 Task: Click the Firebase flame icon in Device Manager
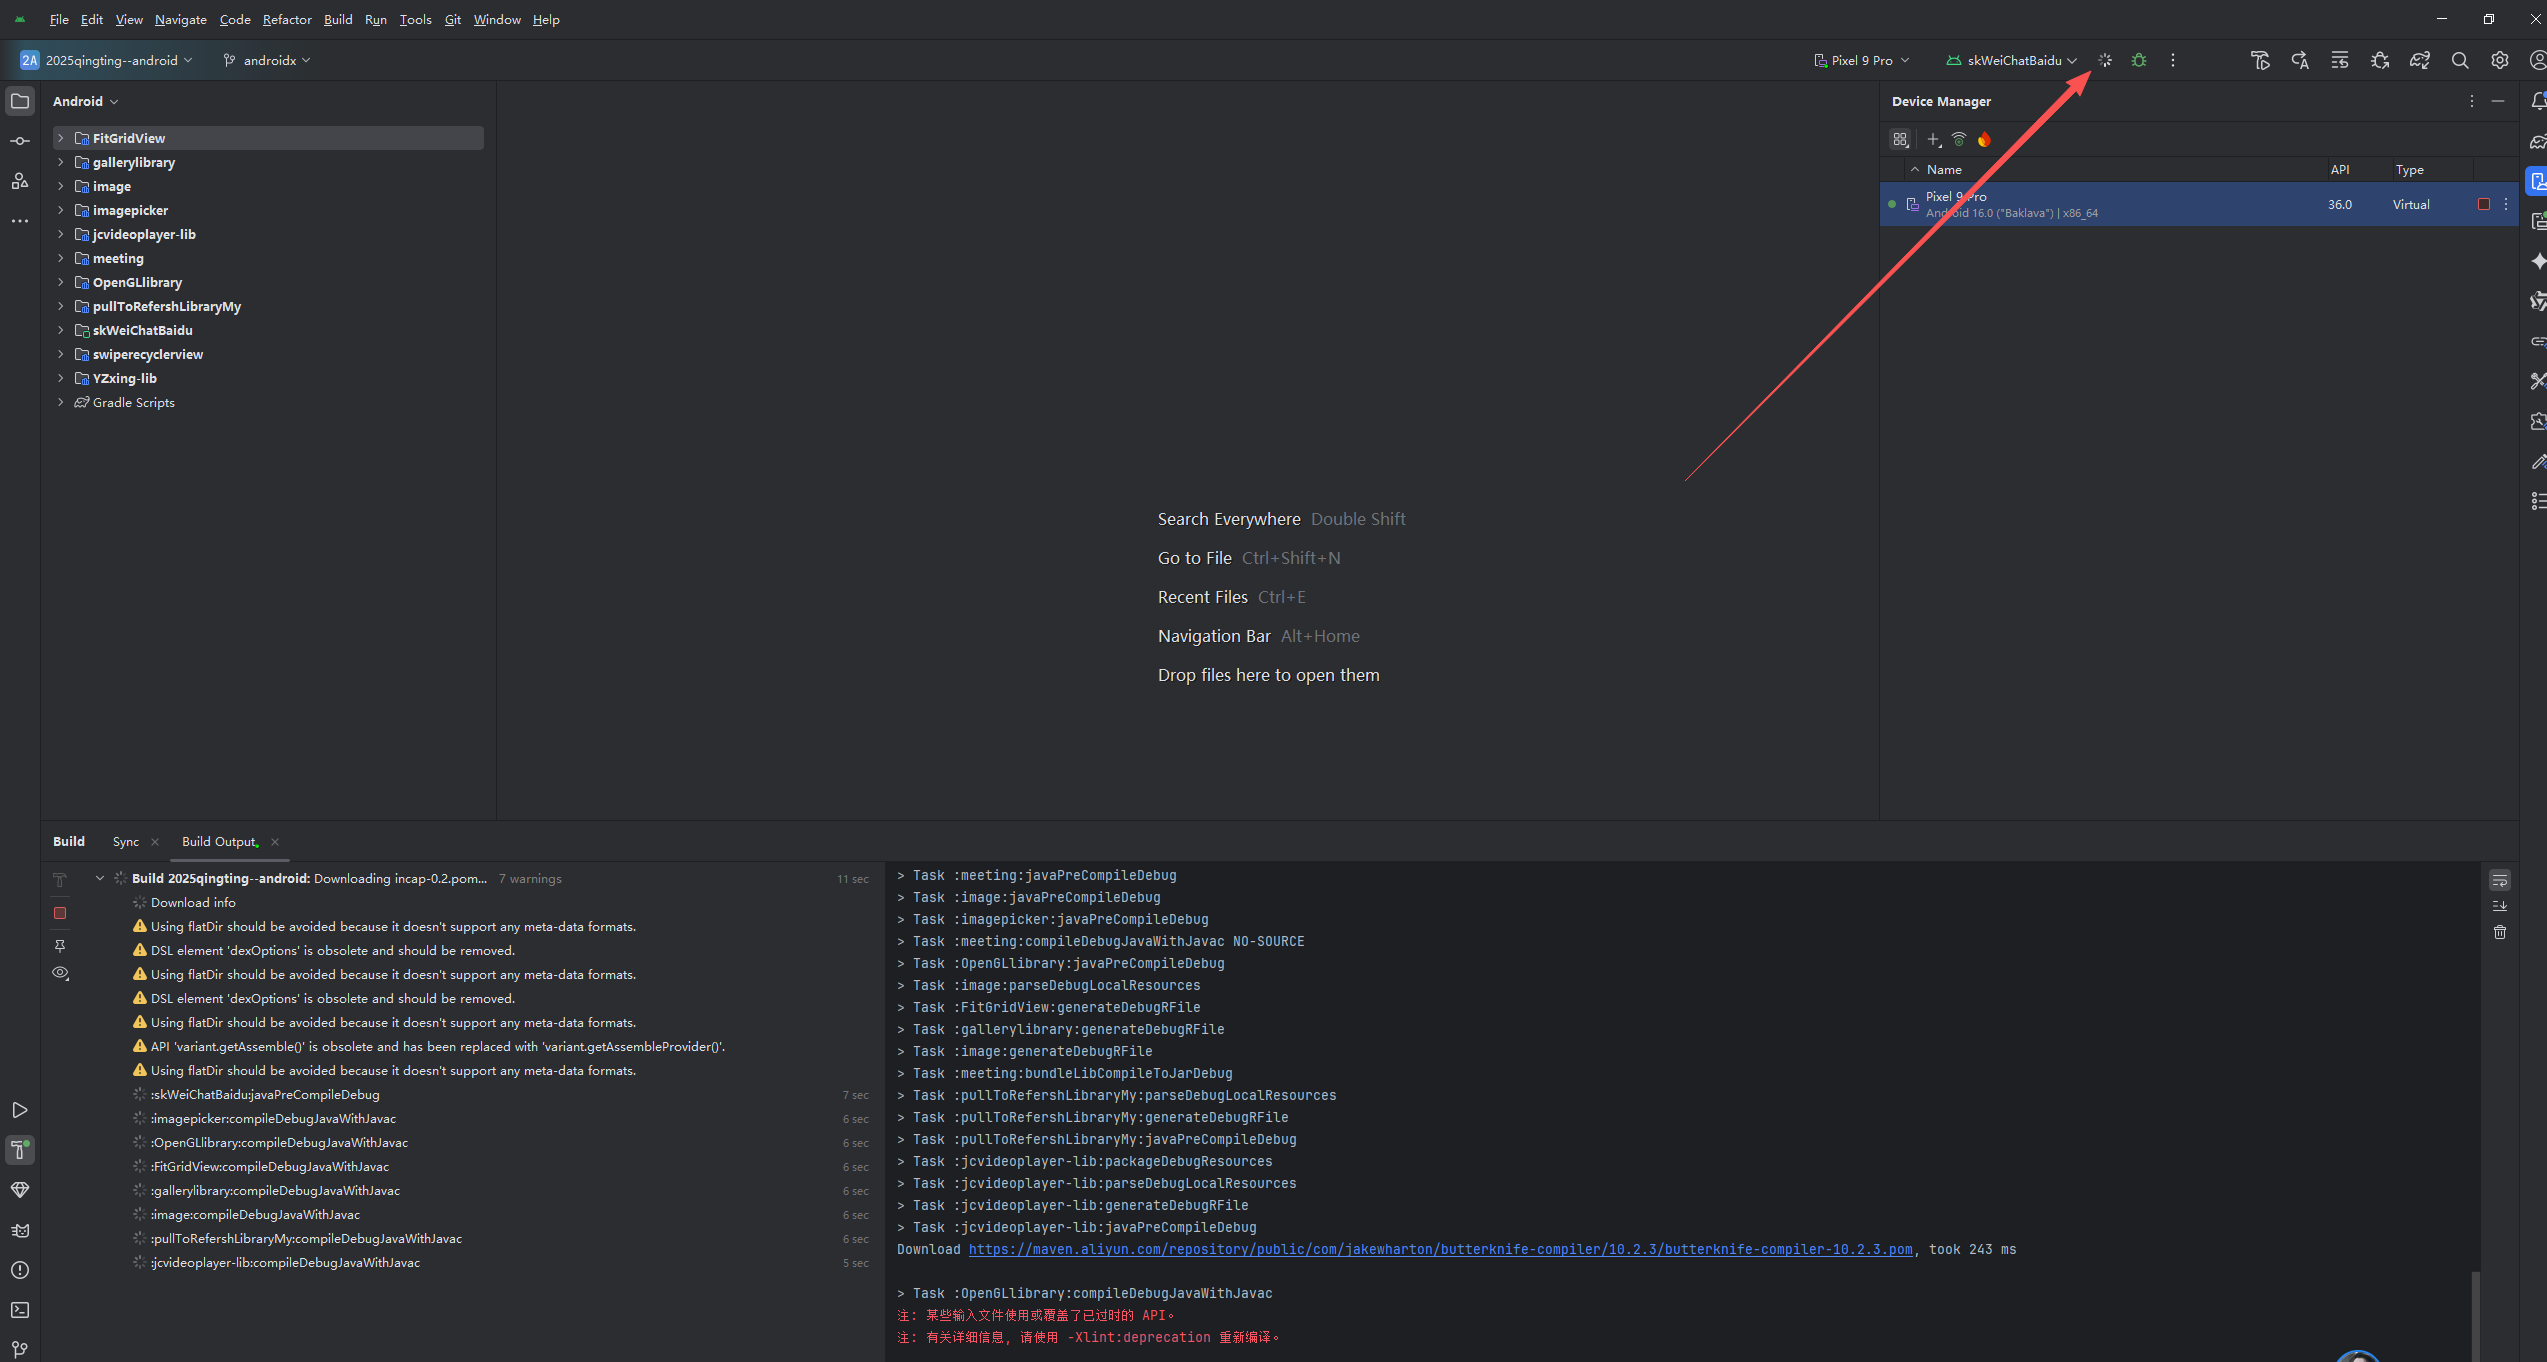click(1984, 140)
